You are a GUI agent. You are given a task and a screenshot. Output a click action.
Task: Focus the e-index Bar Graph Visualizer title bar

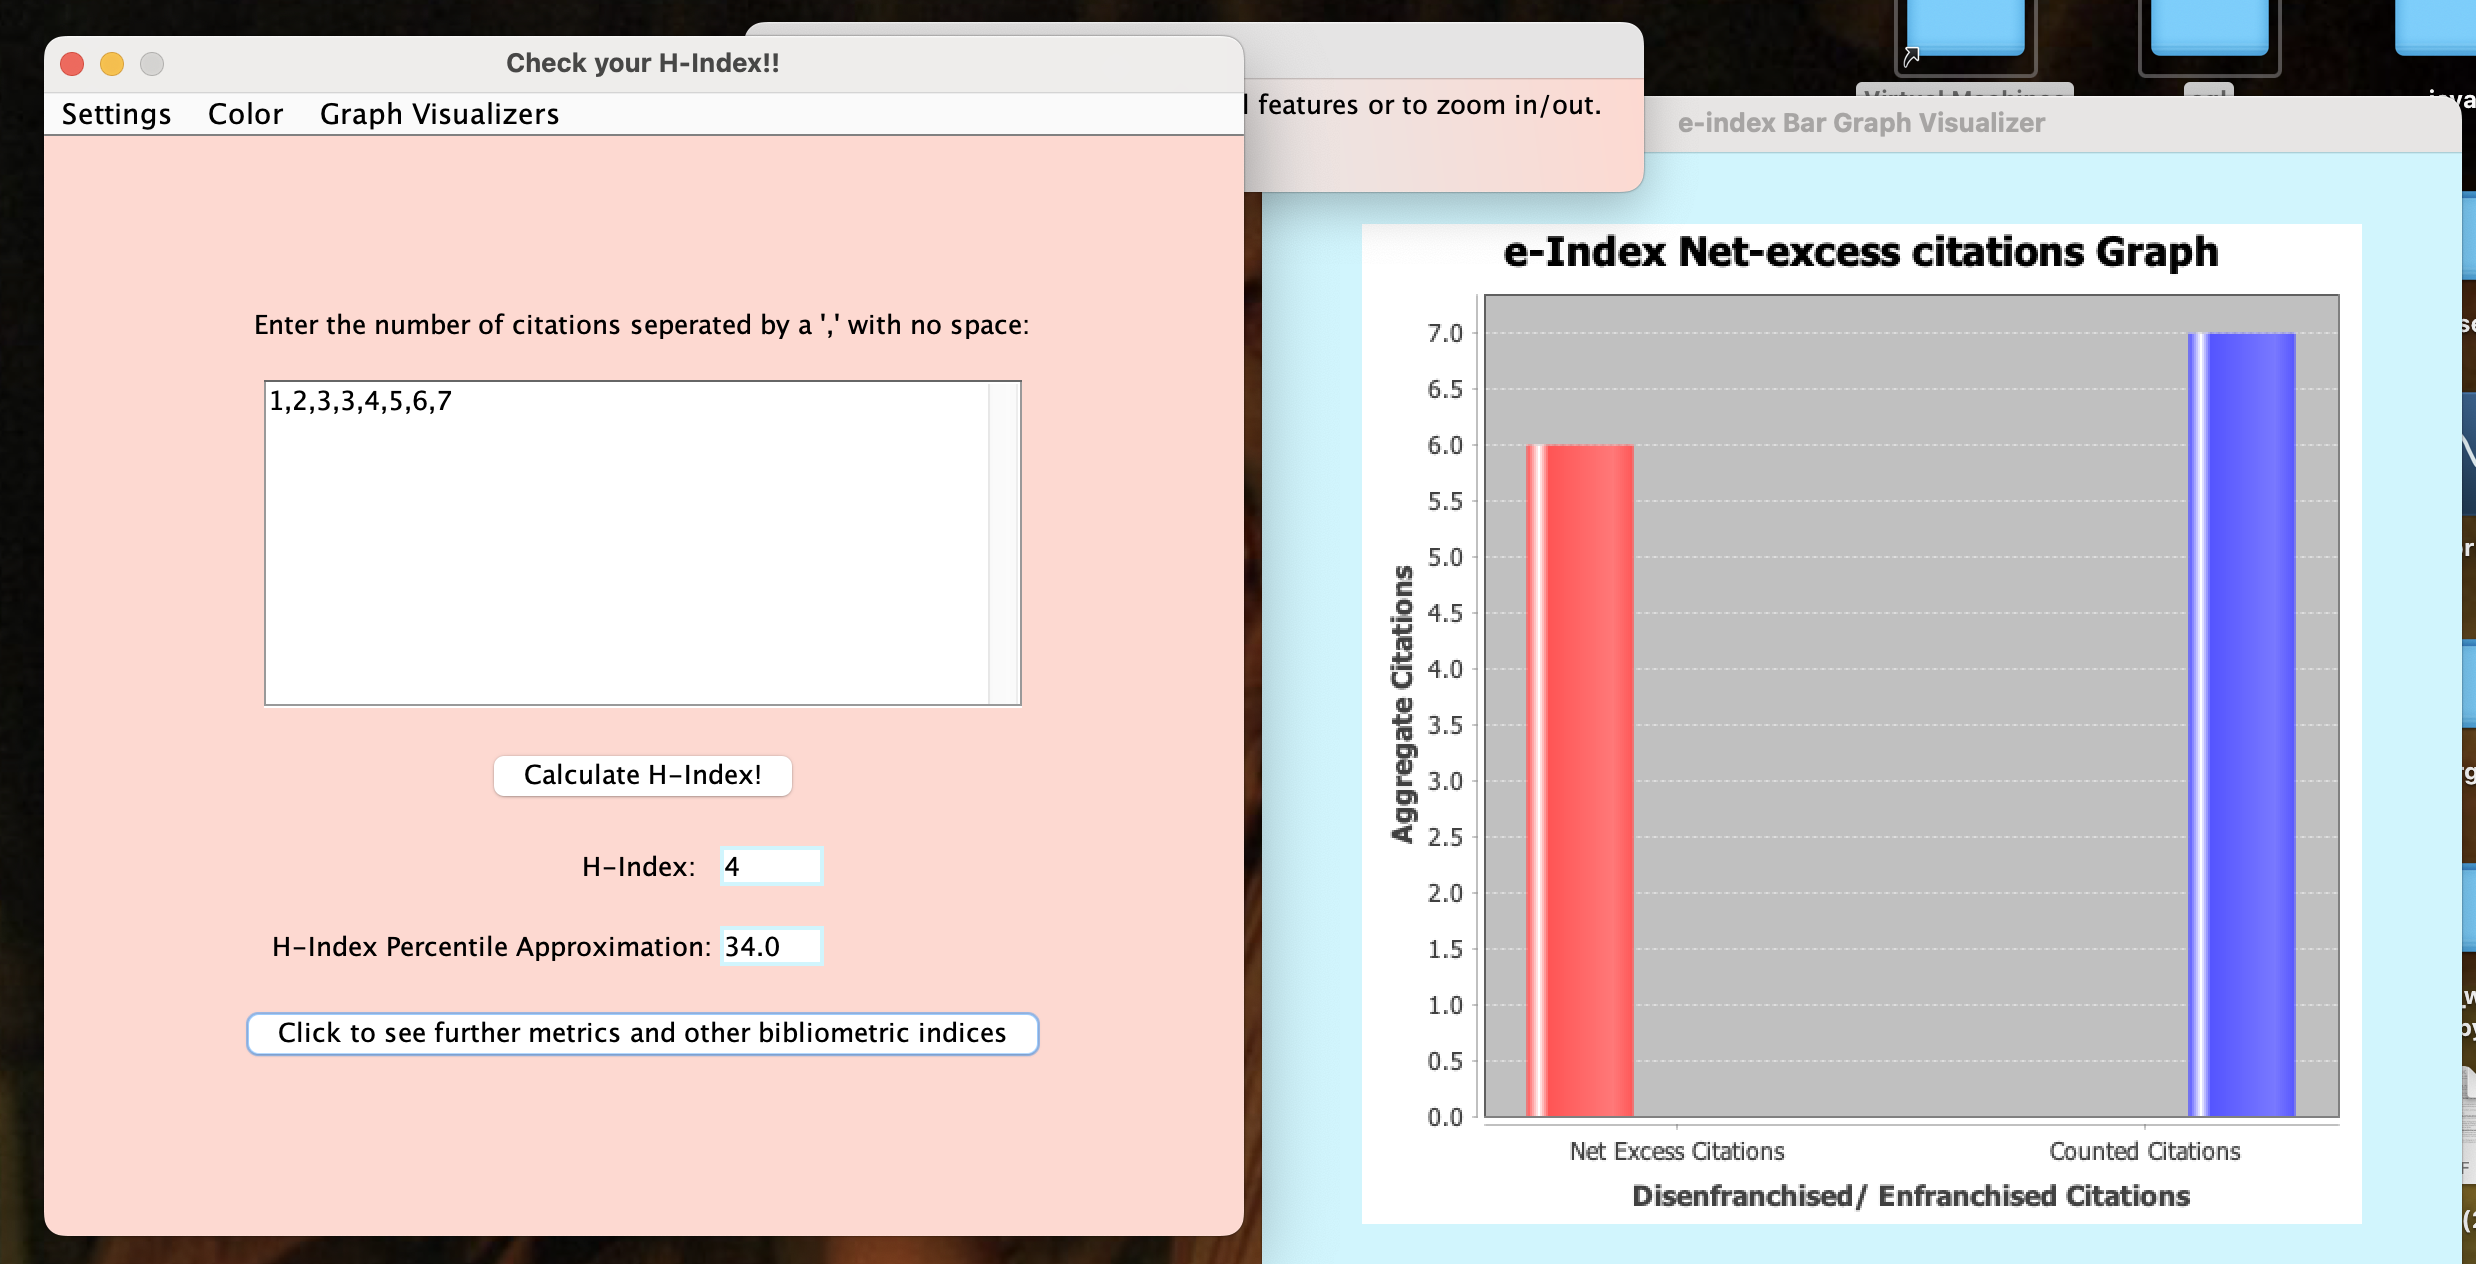point(1861,123)
